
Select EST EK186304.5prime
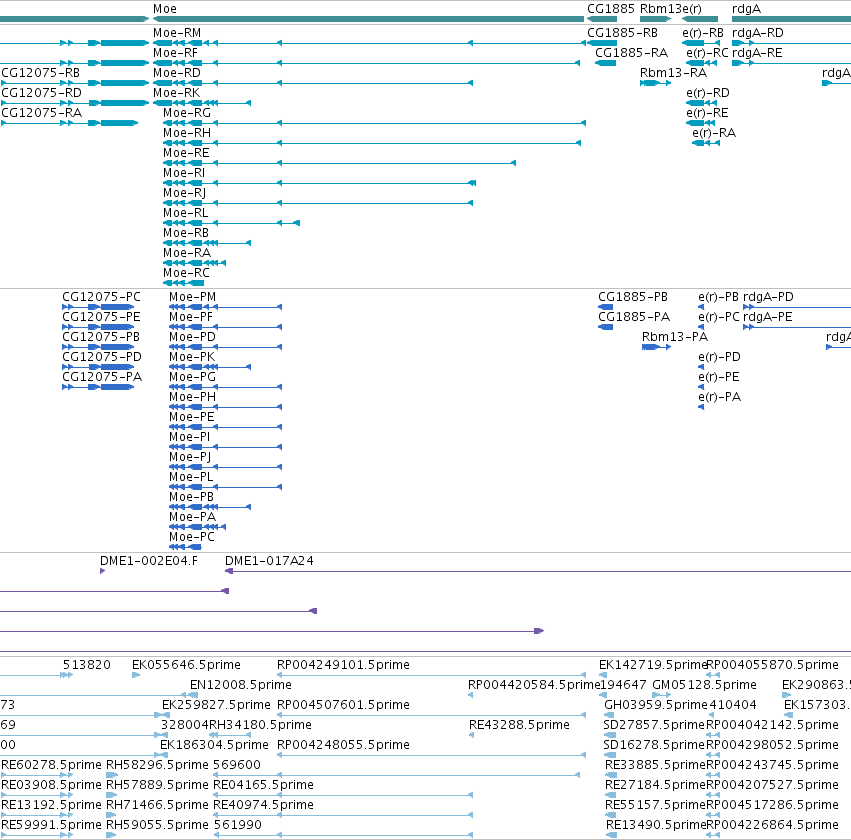coord(214,746)
